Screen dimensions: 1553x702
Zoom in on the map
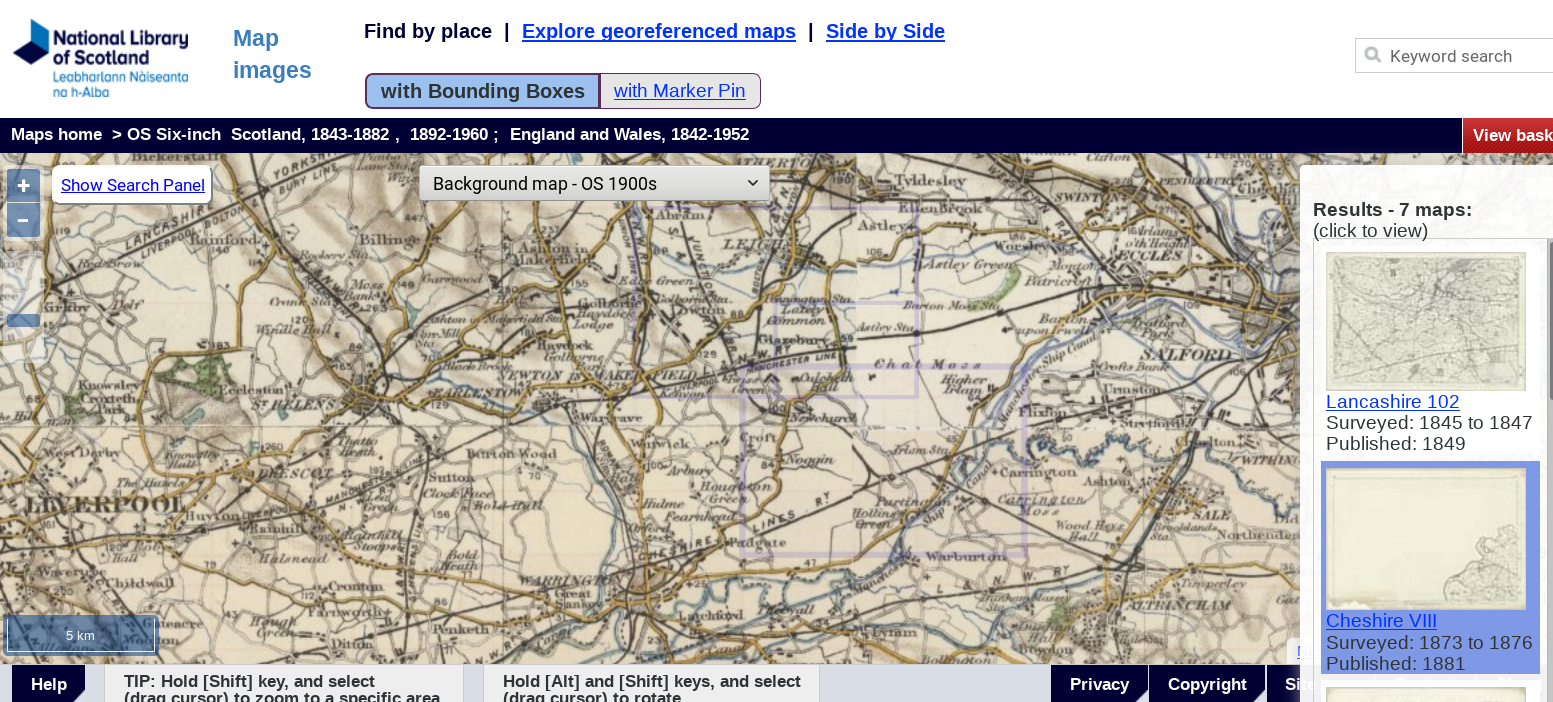click(23, 186)
